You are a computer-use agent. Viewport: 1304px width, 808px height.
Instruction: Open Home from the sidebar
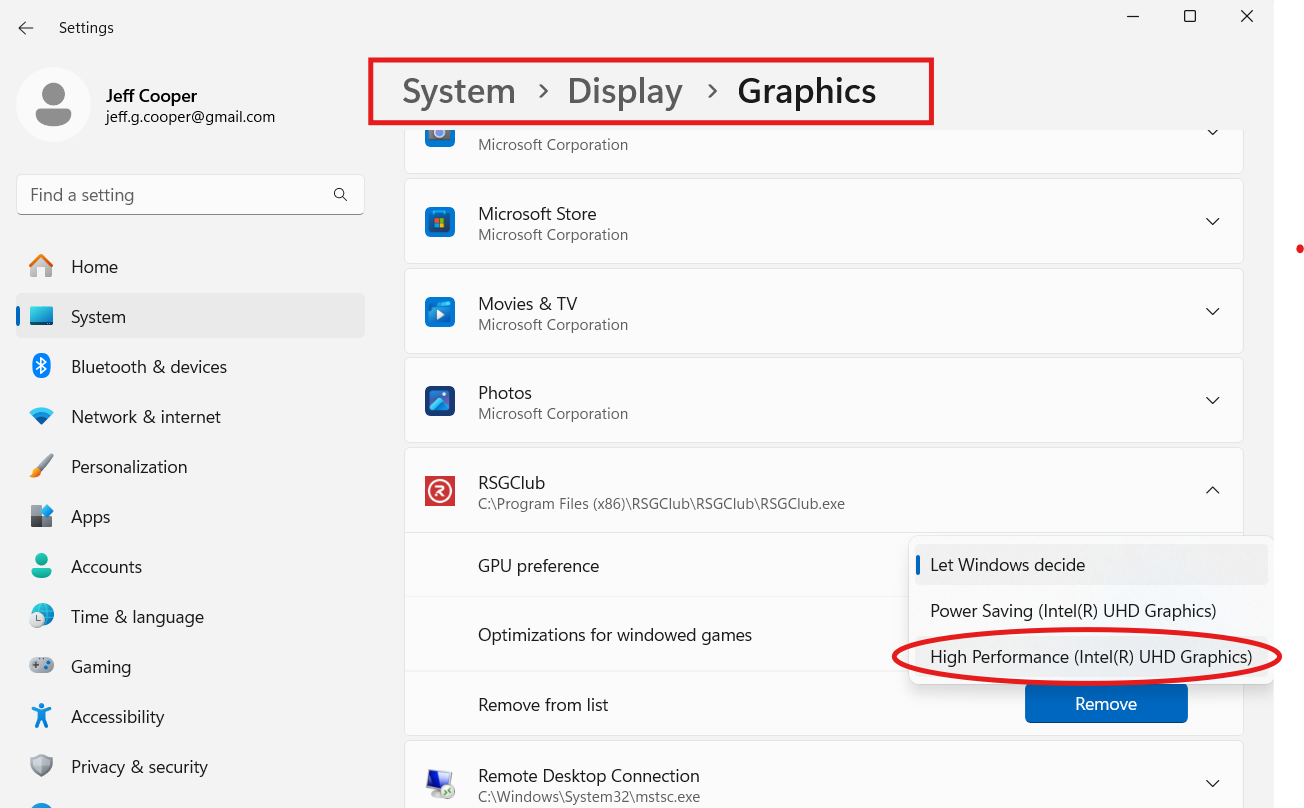(190, 267)
